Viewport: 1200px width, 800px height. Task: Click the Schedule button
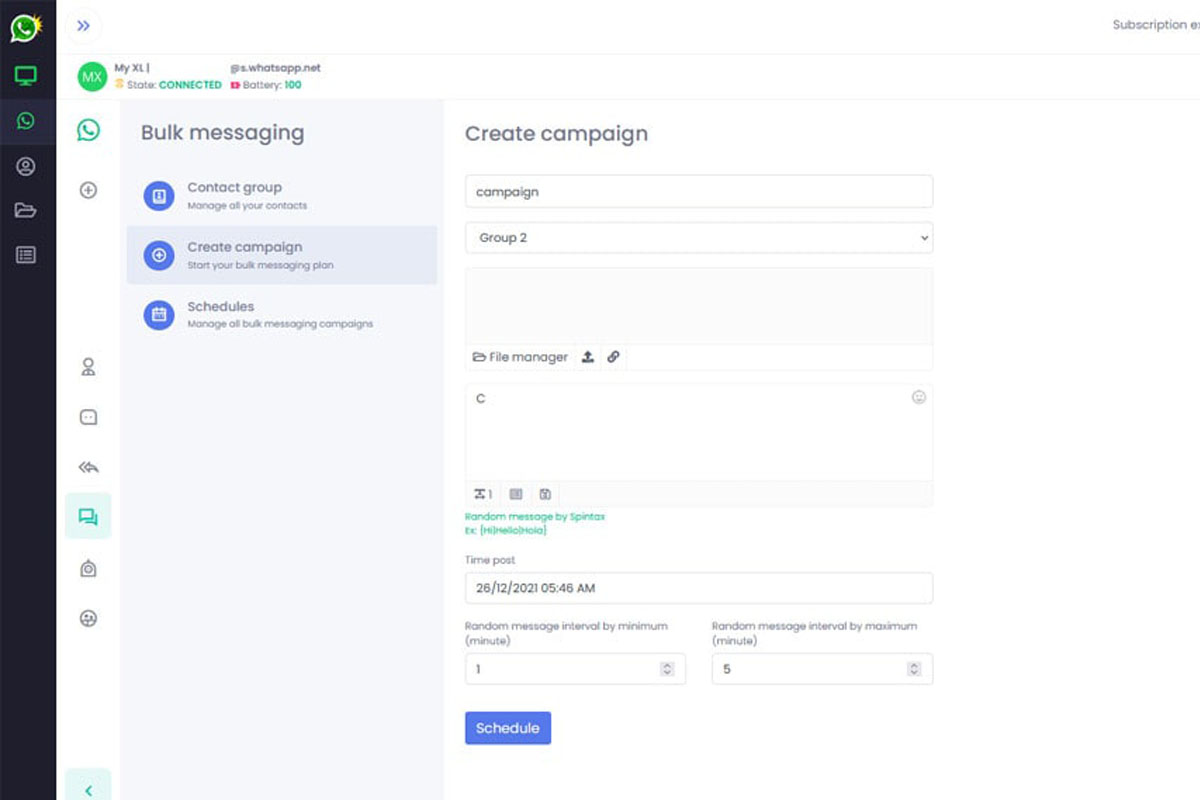507,728
